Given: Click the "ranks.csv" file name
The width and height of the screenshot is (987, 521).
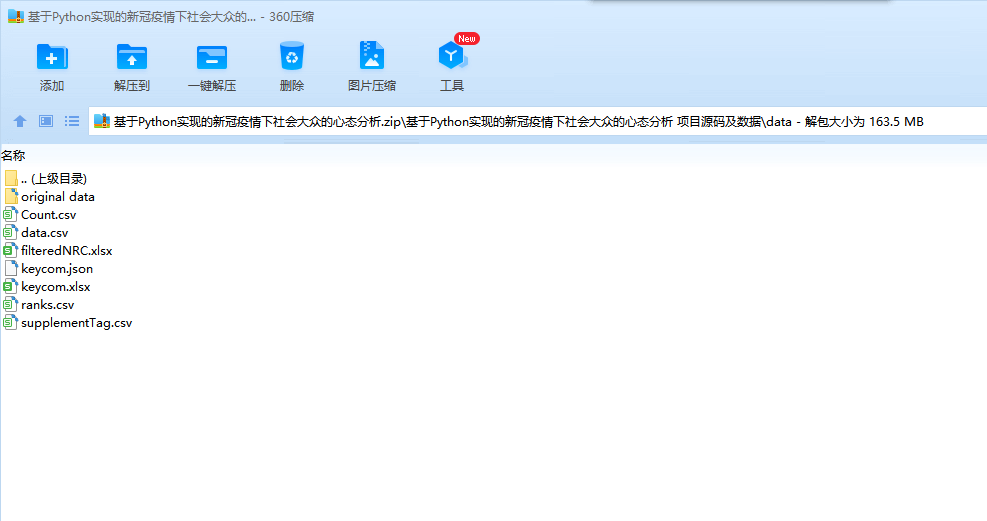Looking at the screenshot, I should (48, 305).
